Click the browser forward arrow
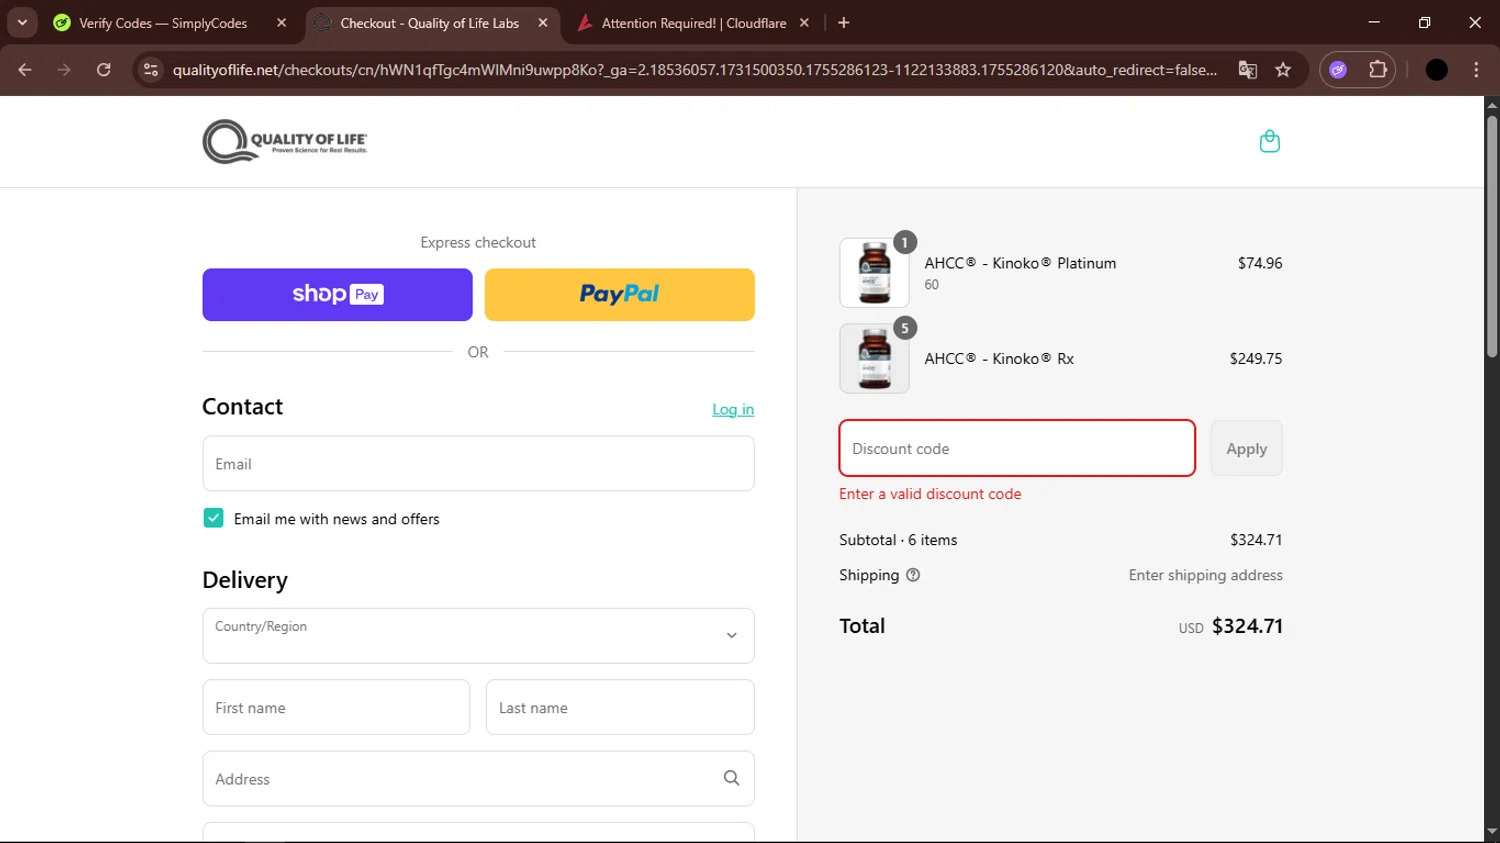Viewport: 1500px width, 843px height. 64,70
